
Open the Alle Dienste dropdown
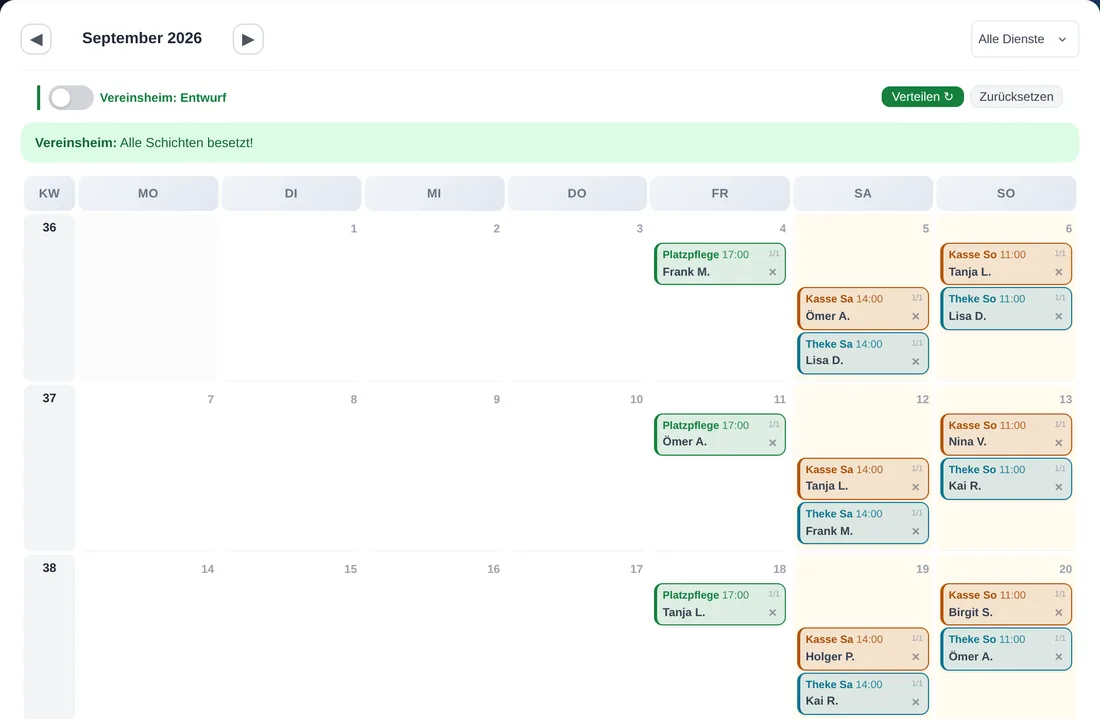1024,39
